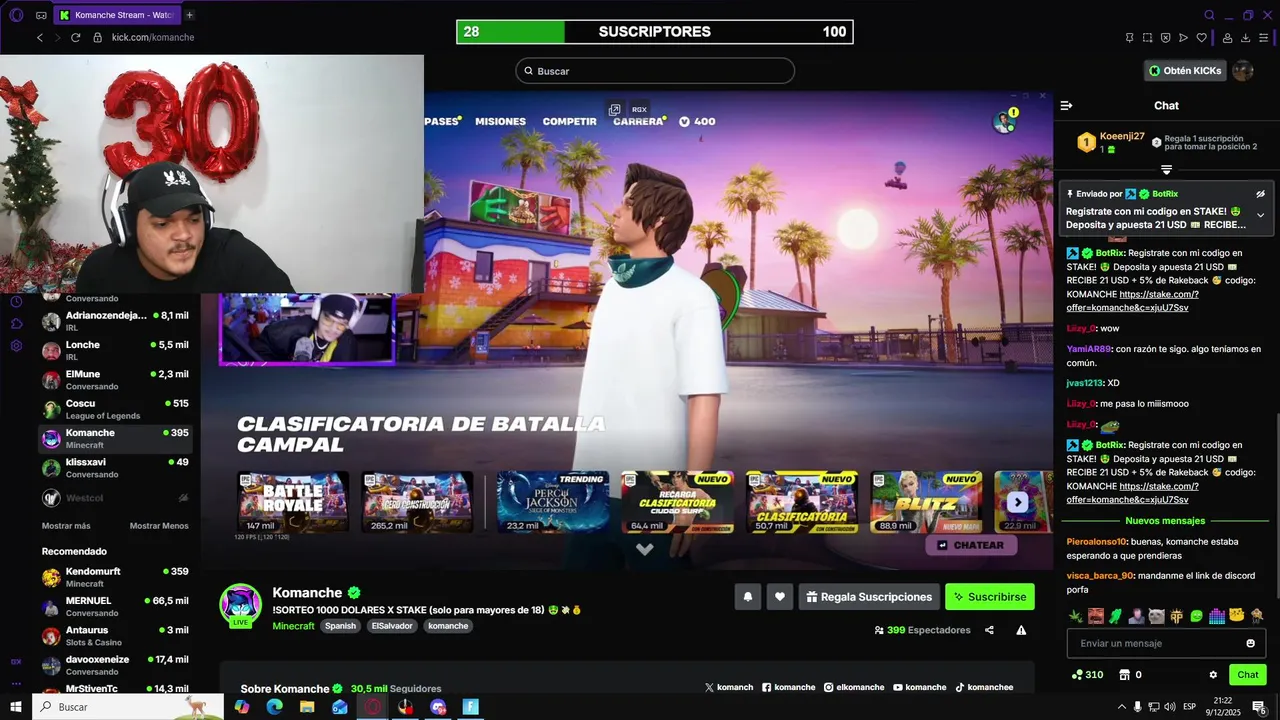Expand the gift leaderboard handle
The height and width of the screenshot is (720, 1280).
click(1166, 170)
